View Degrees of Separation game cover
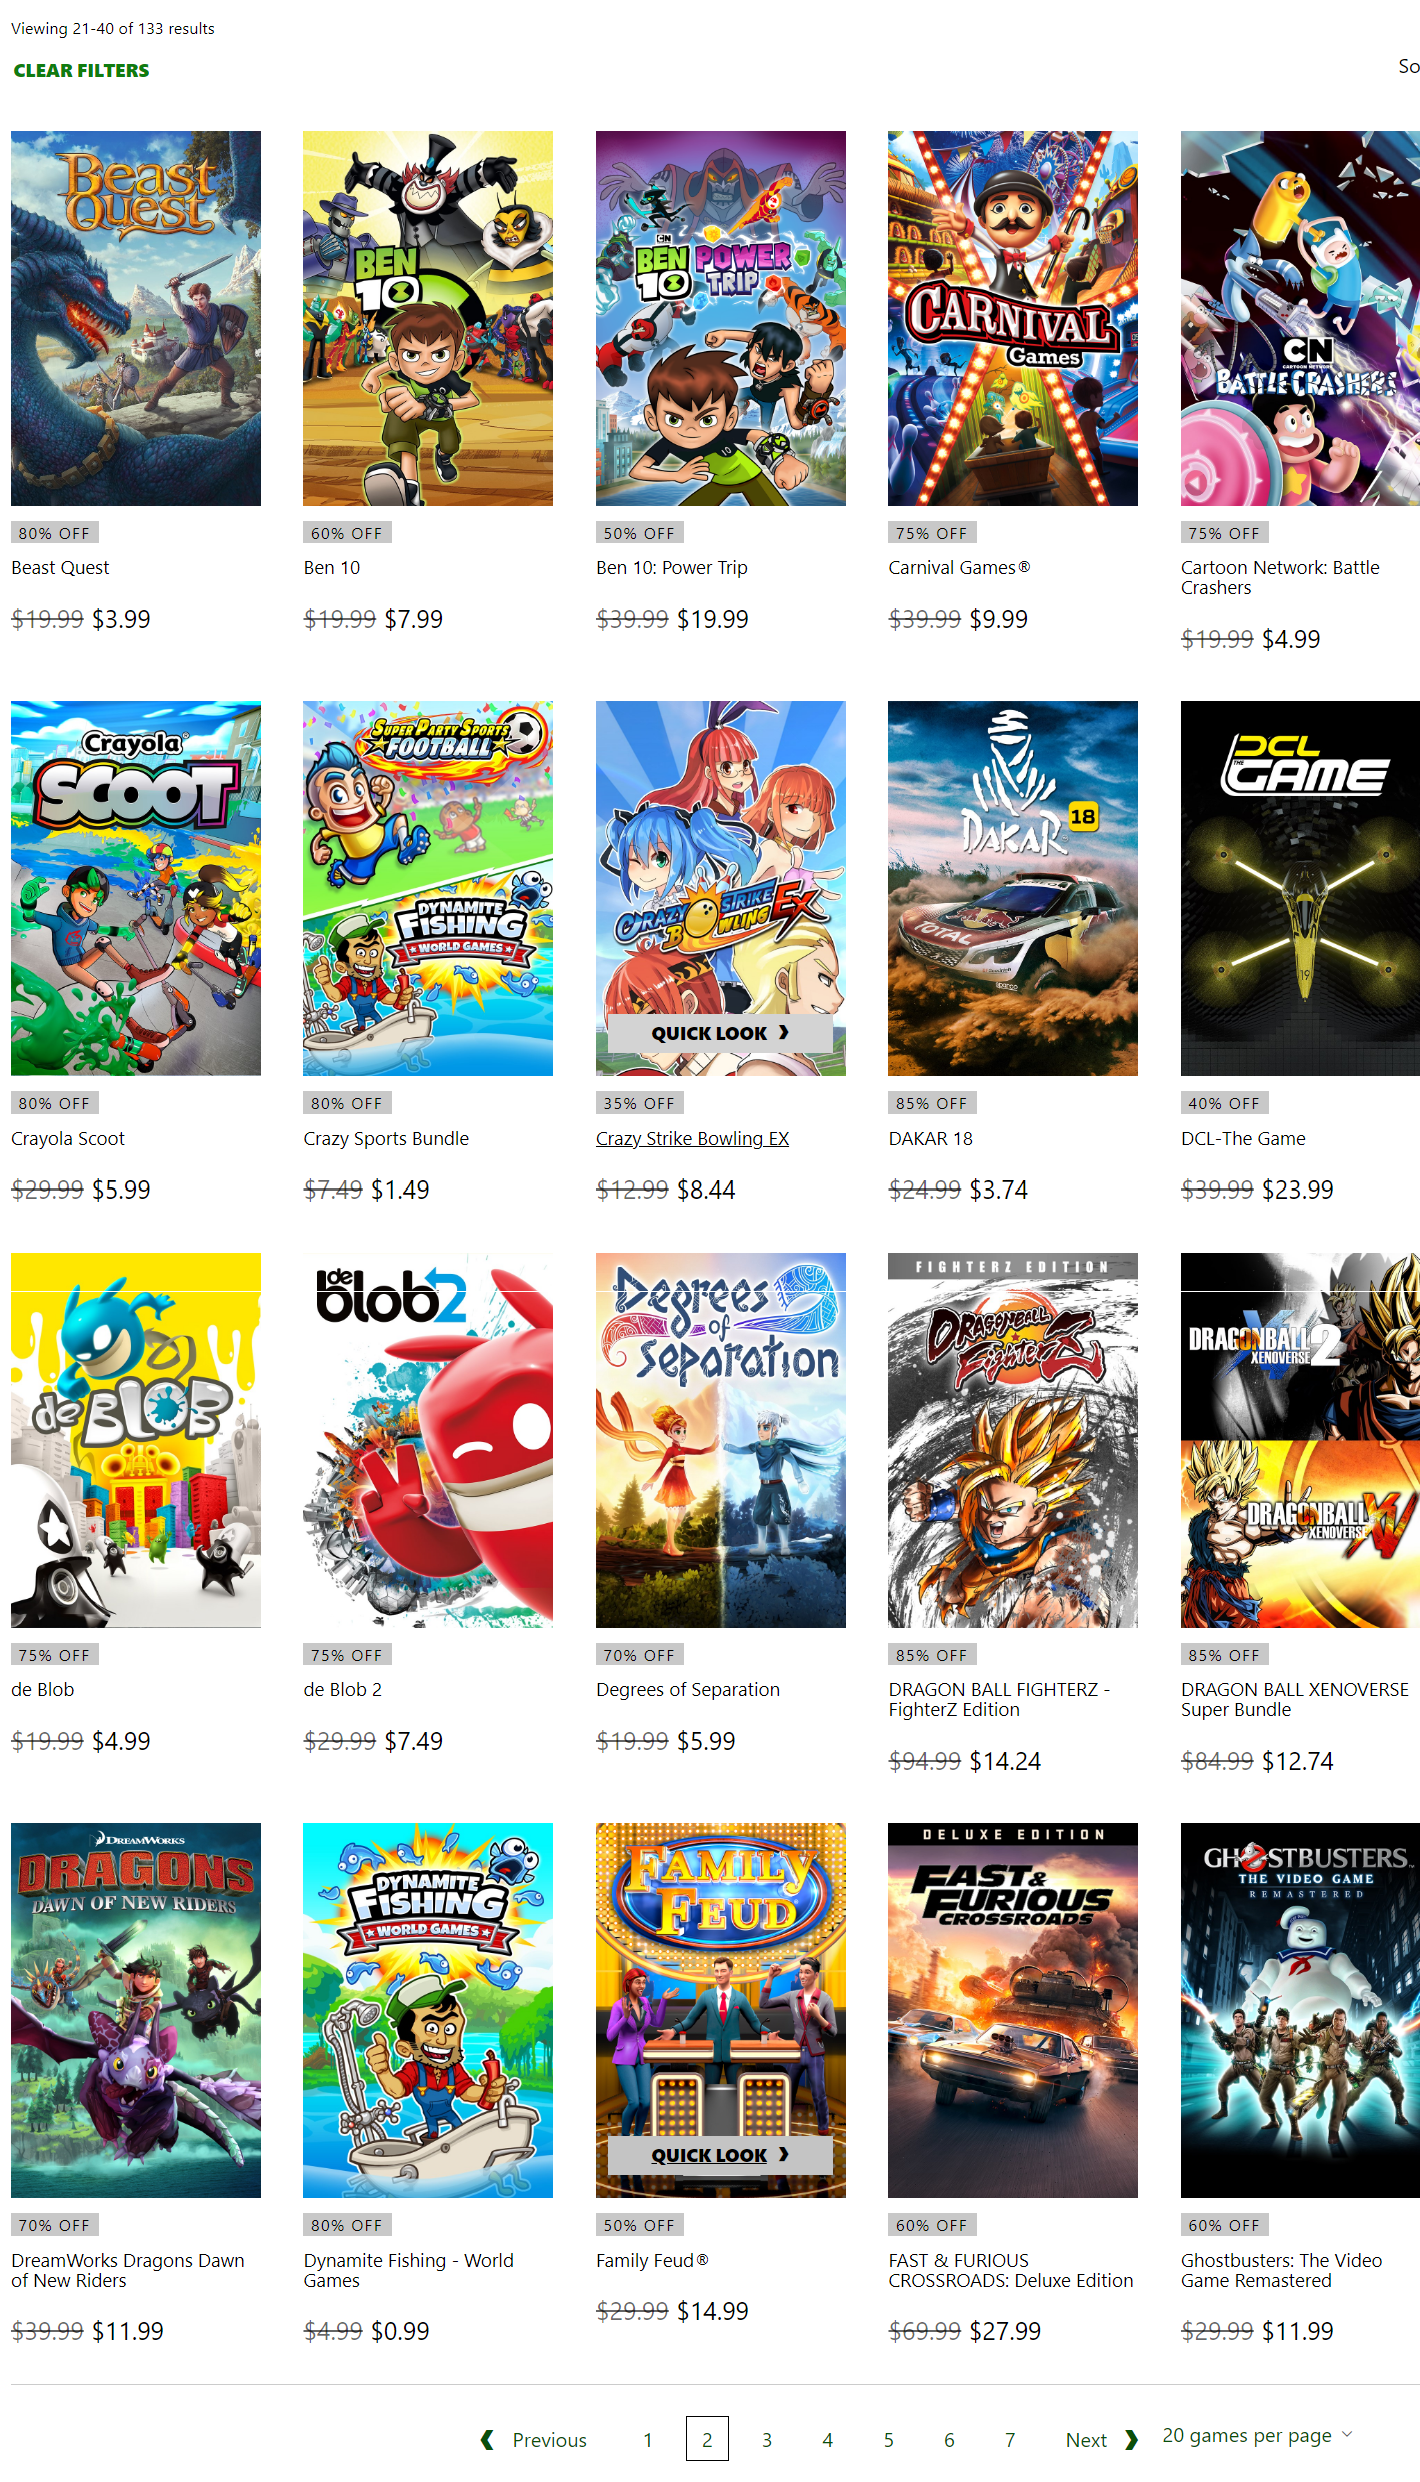Screen dimensions: 1420x2482 point(721,1440)
